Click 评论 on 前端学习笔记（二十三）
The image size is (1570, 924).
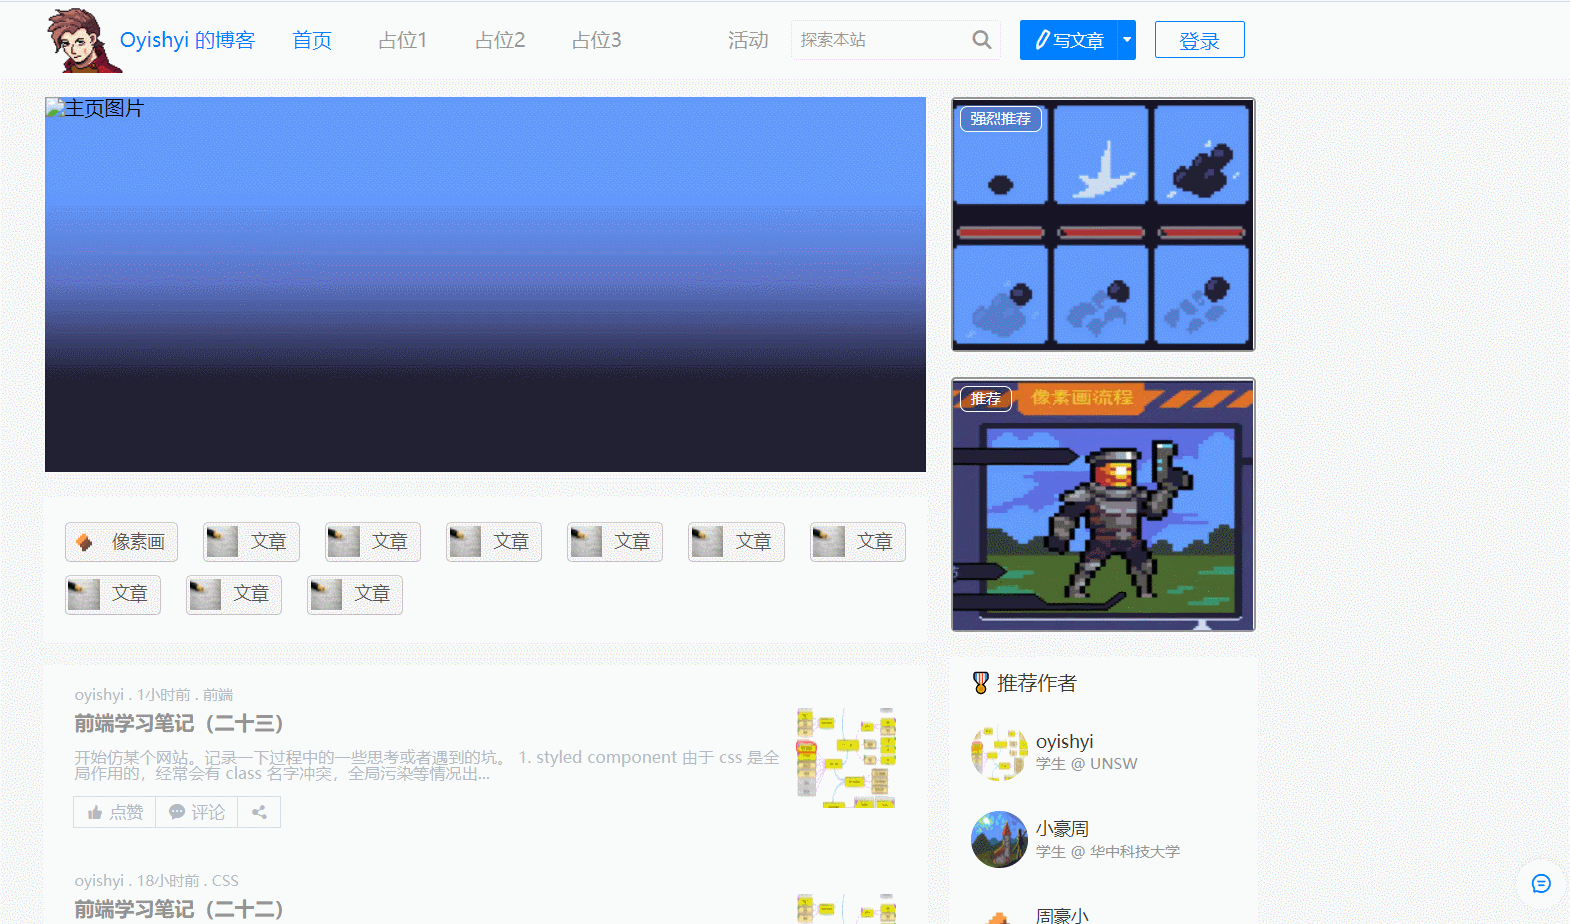click(197, 812)
